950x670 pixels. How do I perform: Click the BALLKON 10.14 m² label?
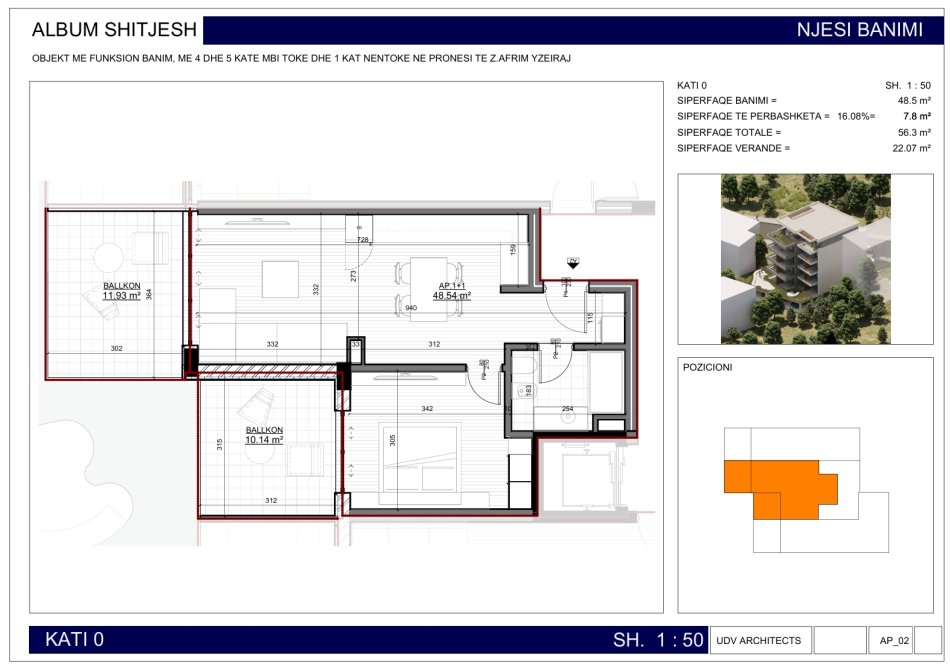(264, 435)
